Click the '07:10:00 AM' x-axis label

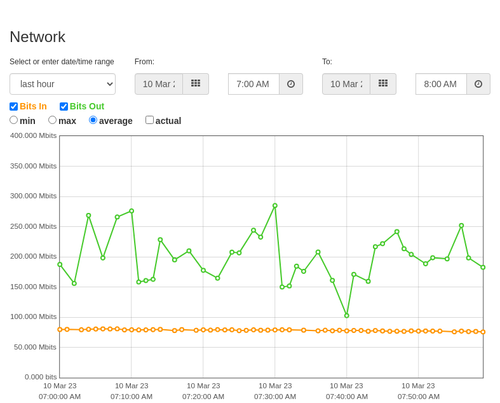click(131, 397)
